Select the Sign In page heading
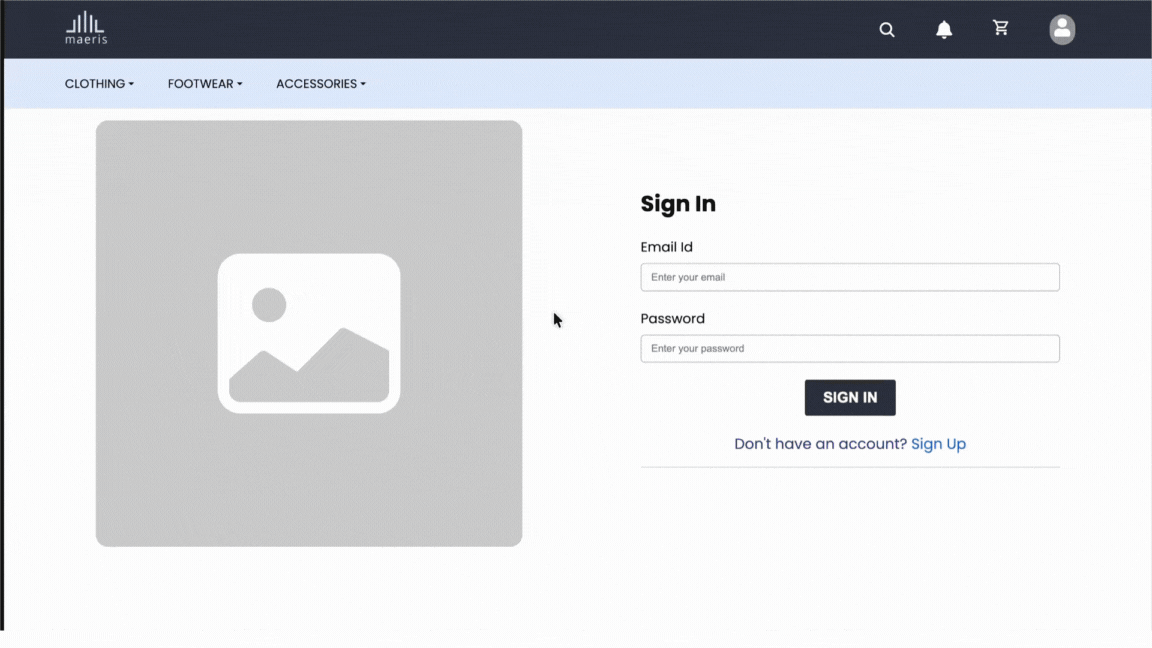 (x=678, y=204)
